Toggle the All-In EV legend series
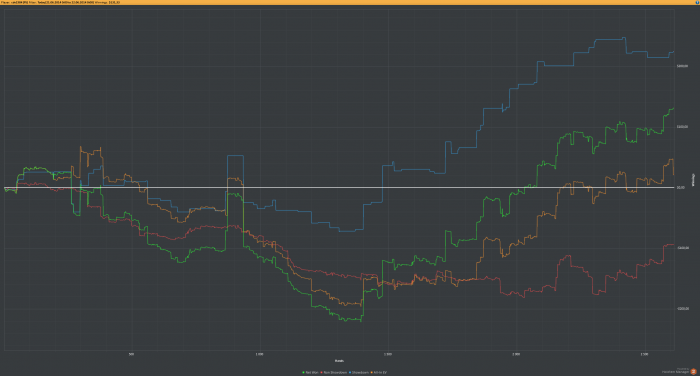The width and height of the screenshot is (700, 376). 379,372
